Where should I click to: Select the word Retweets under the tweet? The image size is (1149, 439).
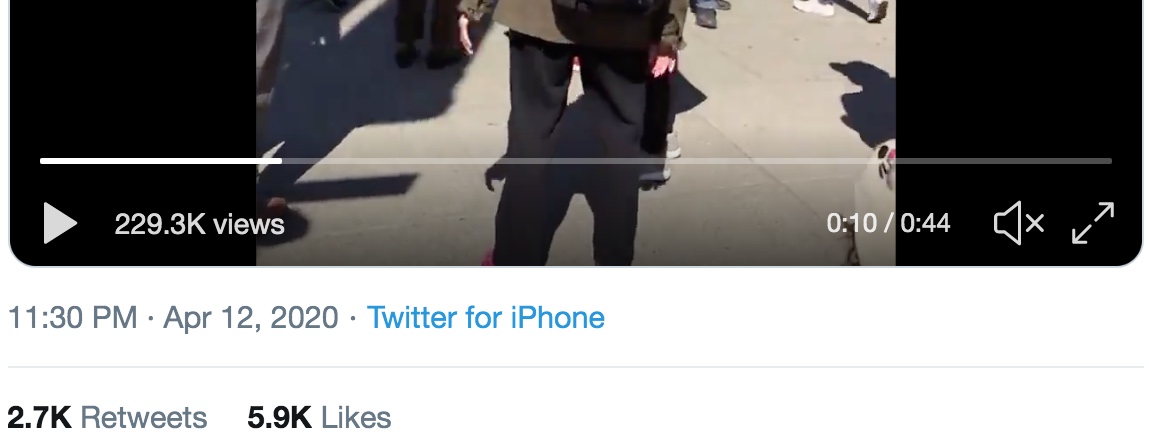[144, 418]
